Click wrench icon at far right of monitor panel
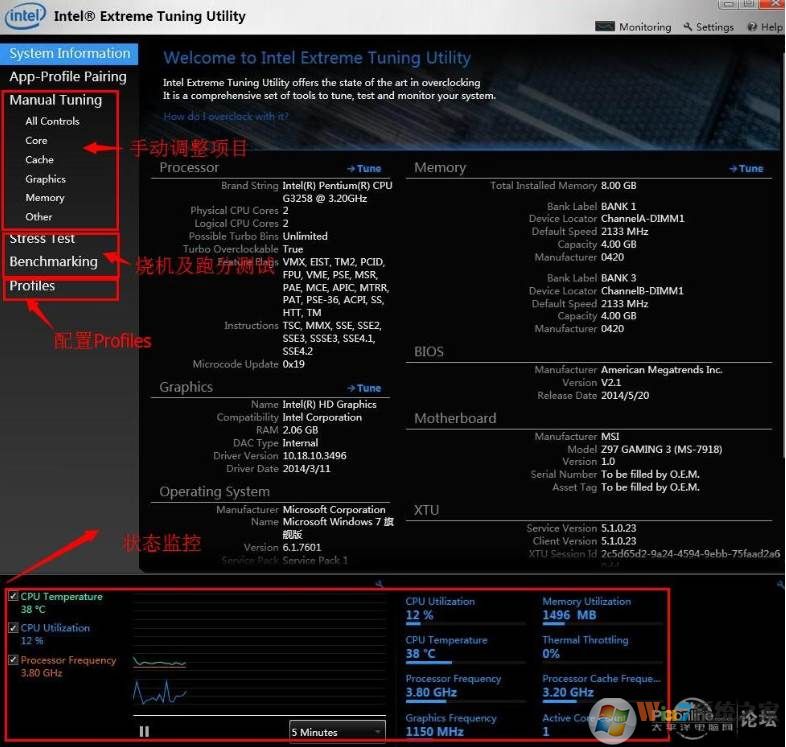786x747 pixels. (779, 584)
